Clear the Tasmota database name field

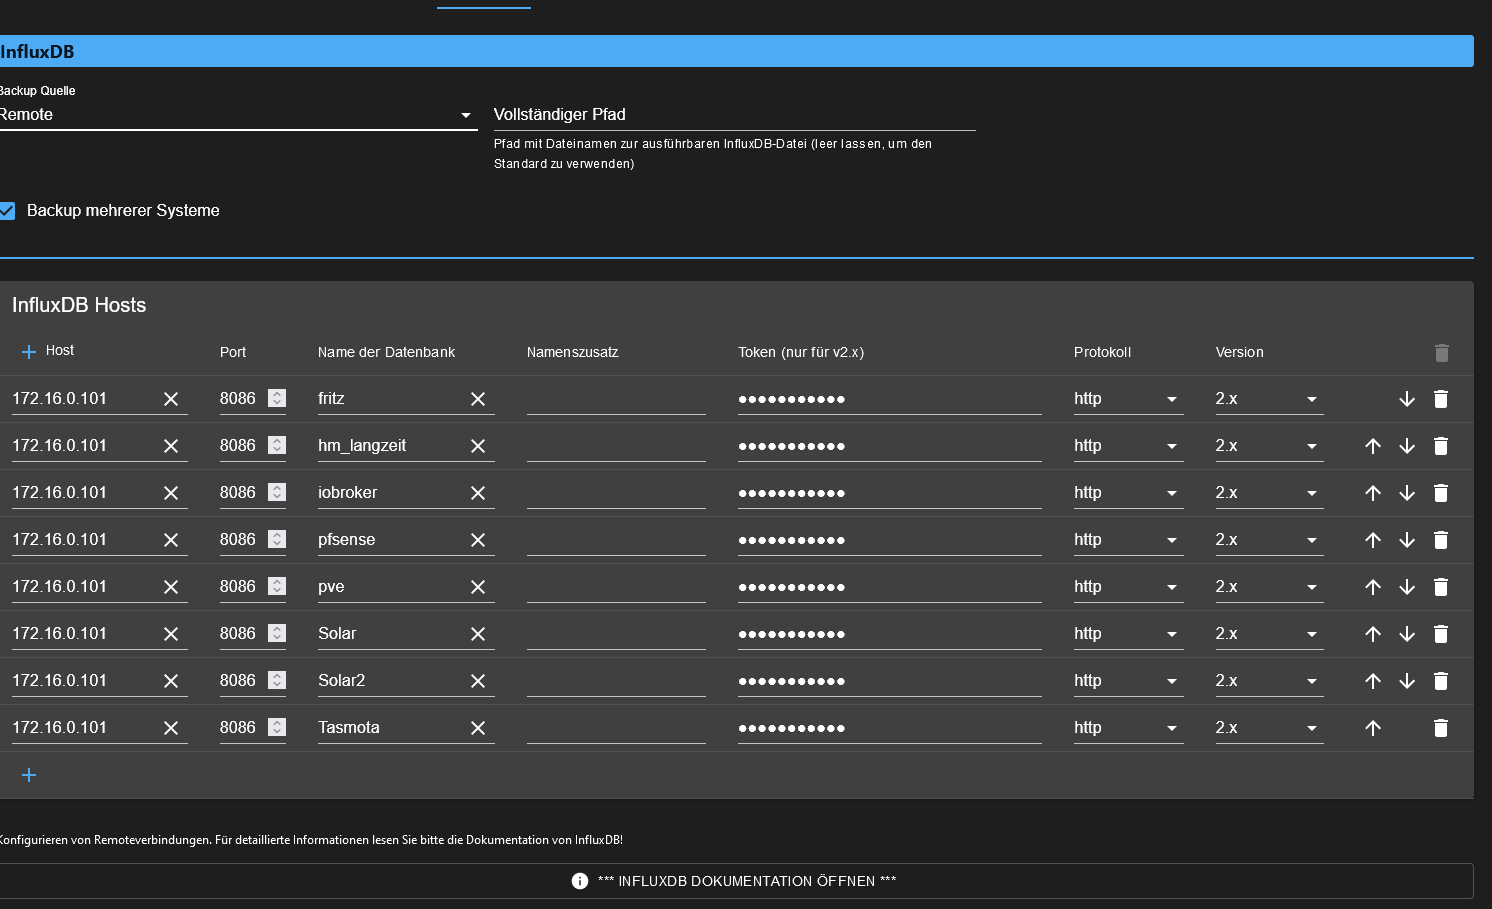click(478, 728)
